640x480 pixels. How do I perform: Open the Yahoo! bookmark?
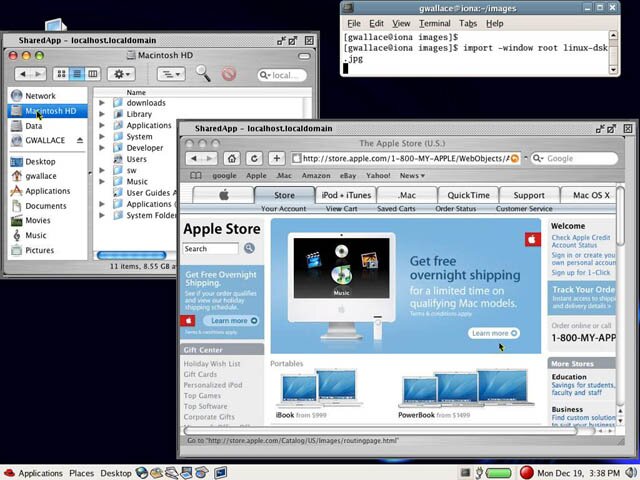378,176
